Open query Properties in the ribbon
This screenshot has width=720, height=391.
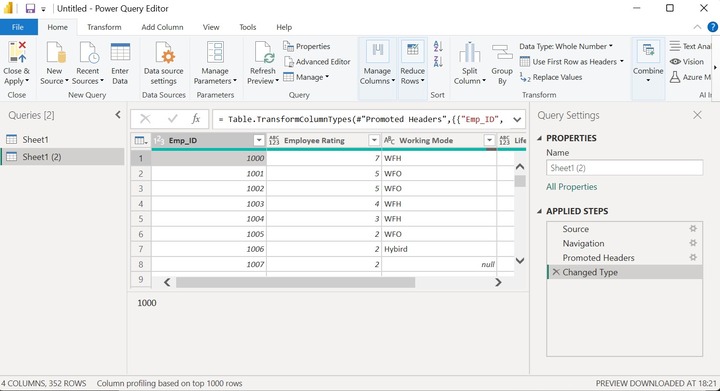pos(307,46)
